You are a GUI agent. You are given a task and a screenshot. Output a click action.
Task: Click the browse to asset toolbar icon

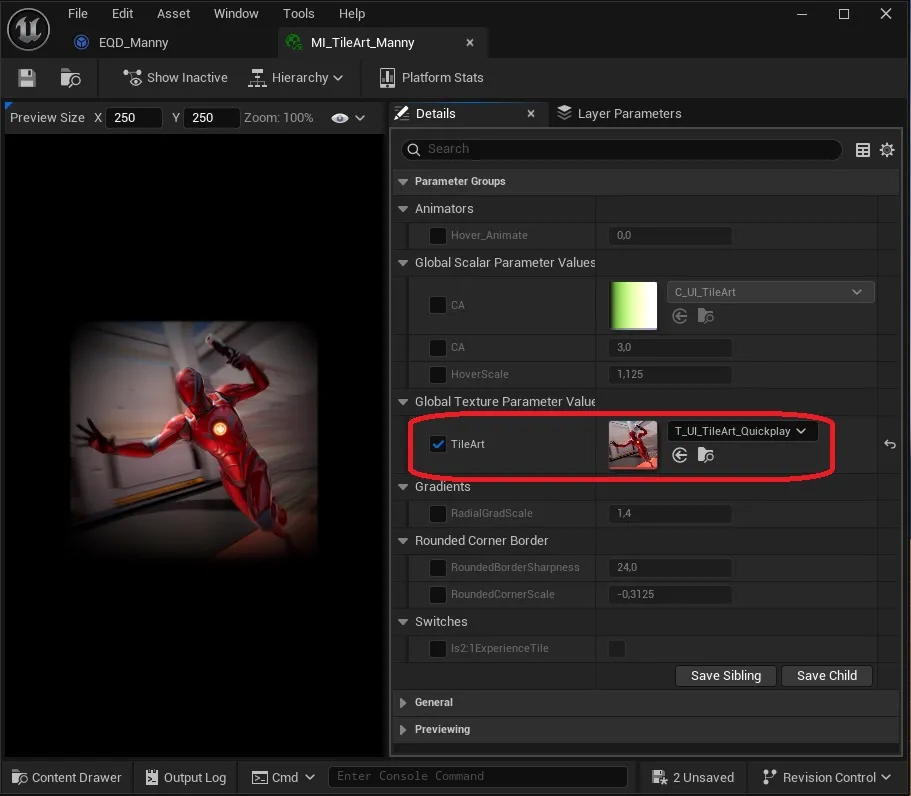pos(70,78)
